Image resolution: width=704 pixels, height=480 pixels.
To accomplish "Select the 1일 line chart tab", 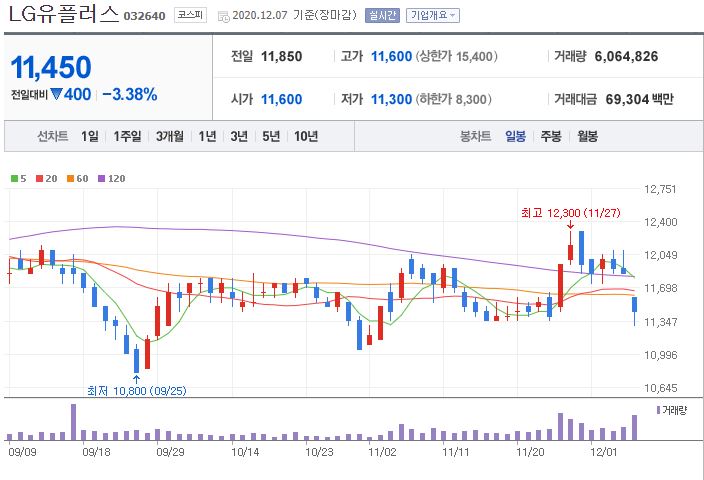I will (90, 136).
